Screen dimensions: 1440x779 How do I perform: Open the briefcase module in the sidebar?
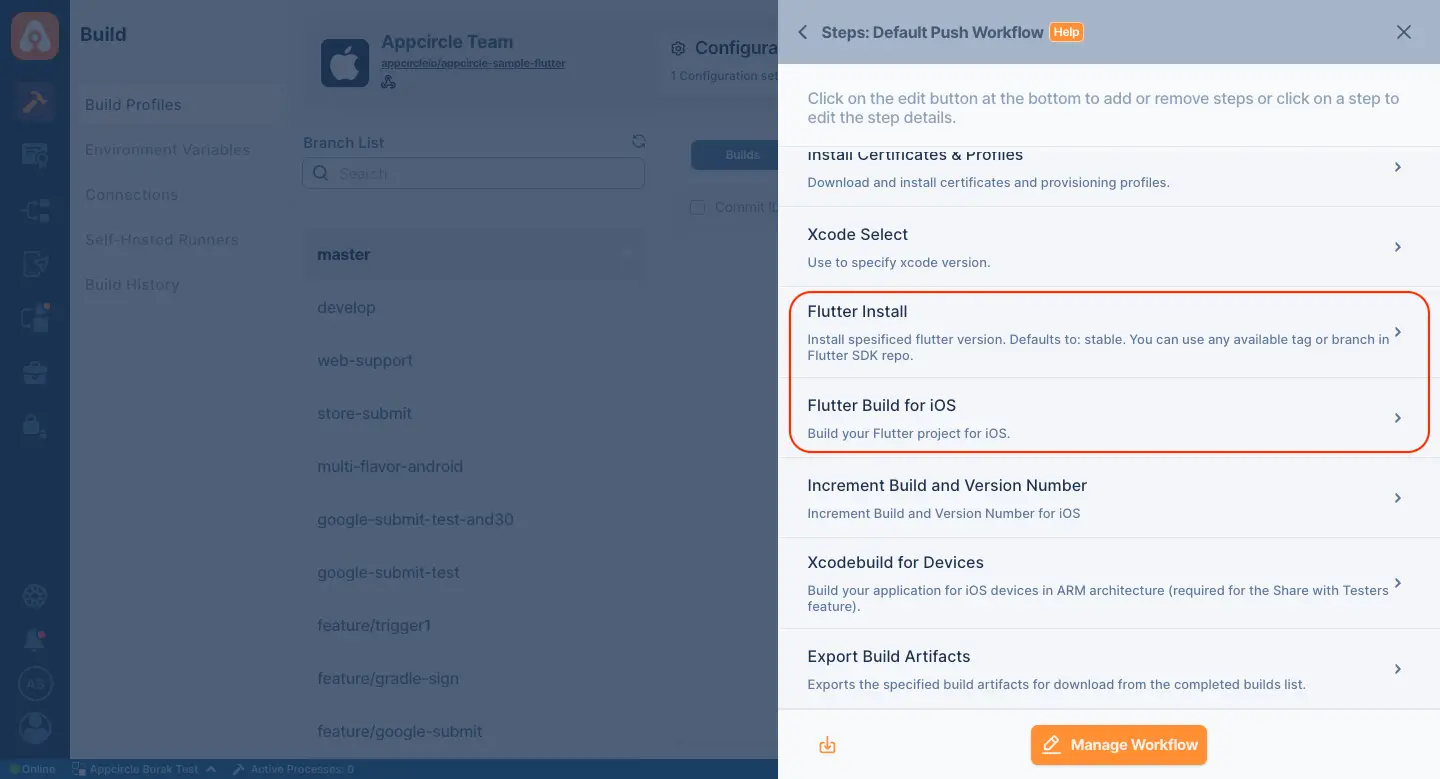(x=35, y=373)
